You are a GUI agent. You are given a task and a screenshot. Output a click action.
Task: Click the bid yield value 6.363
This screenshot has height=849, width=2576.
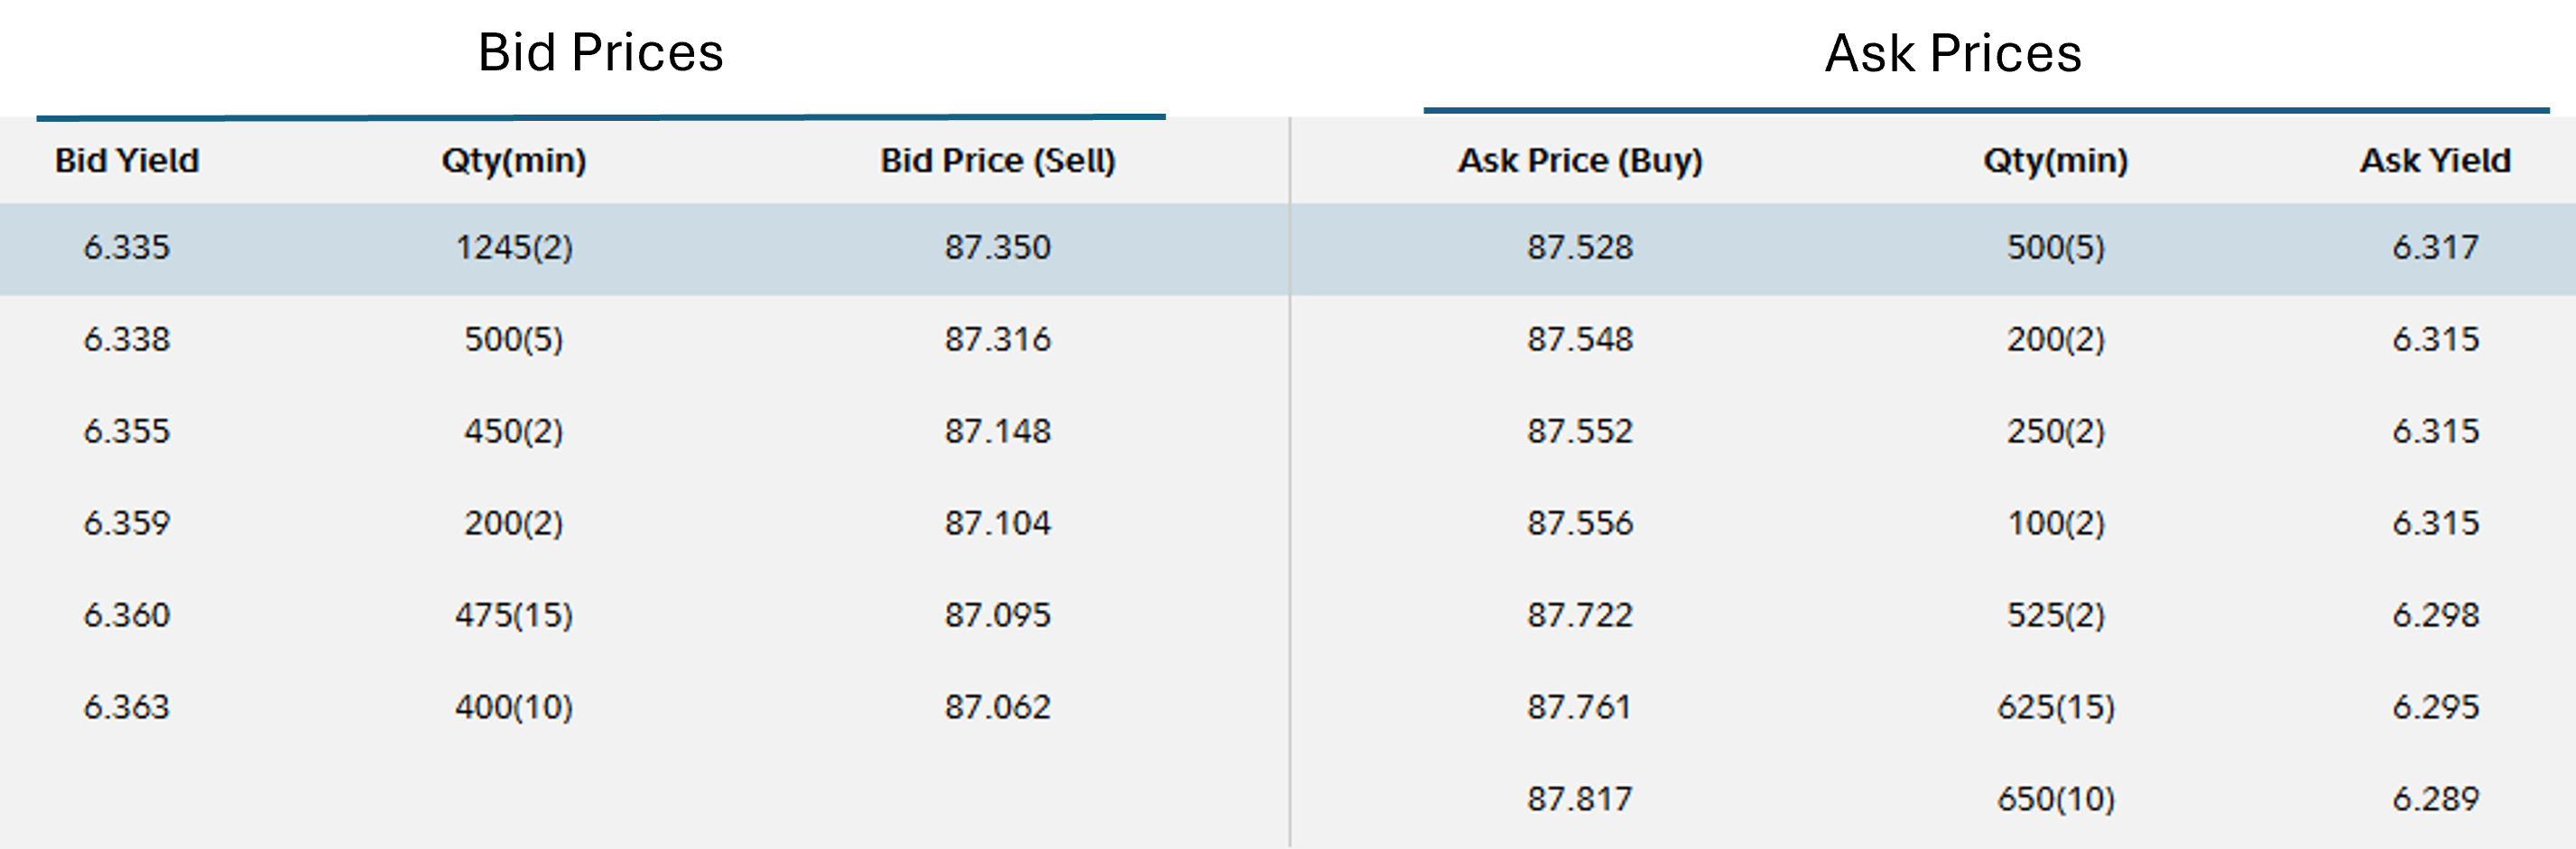(x=127, y=707)
